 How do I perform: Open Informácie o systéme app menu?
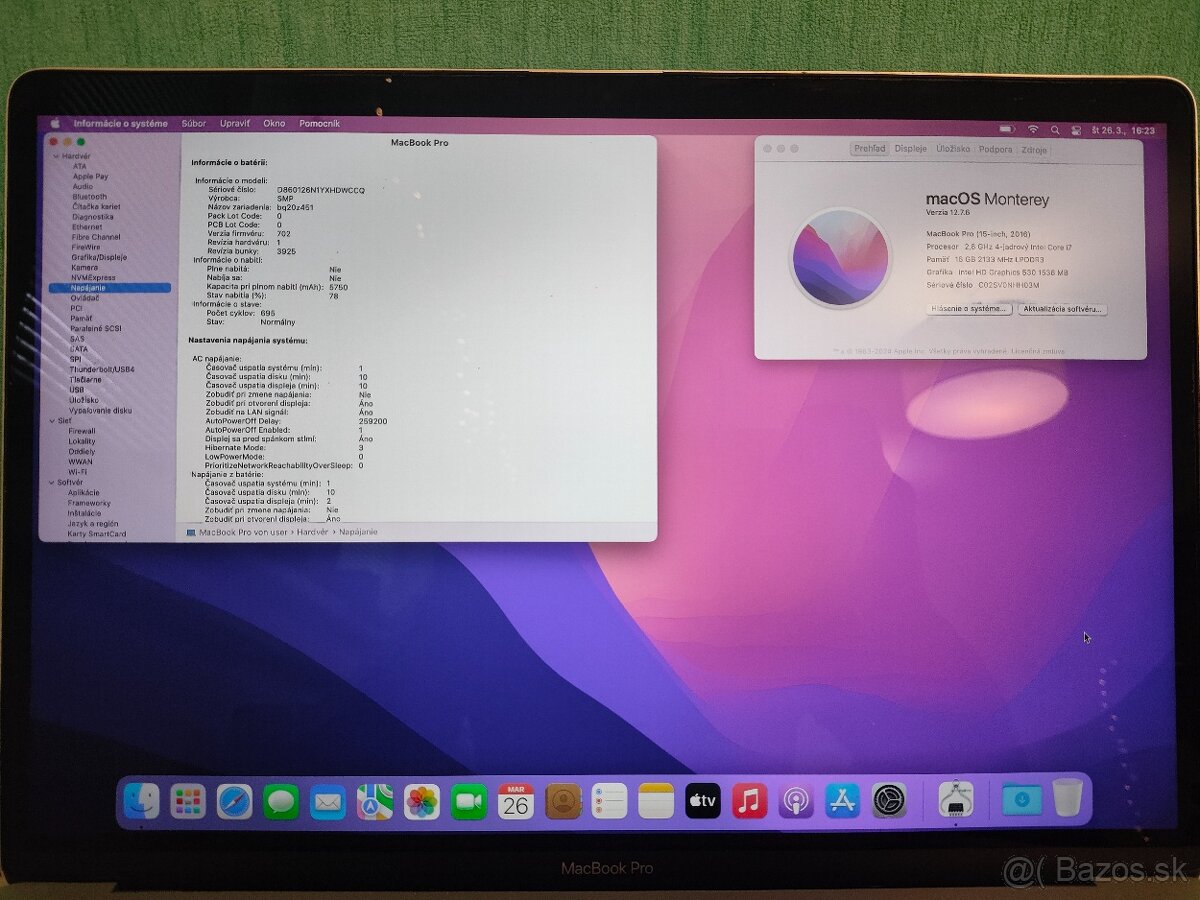click(121, 123)
